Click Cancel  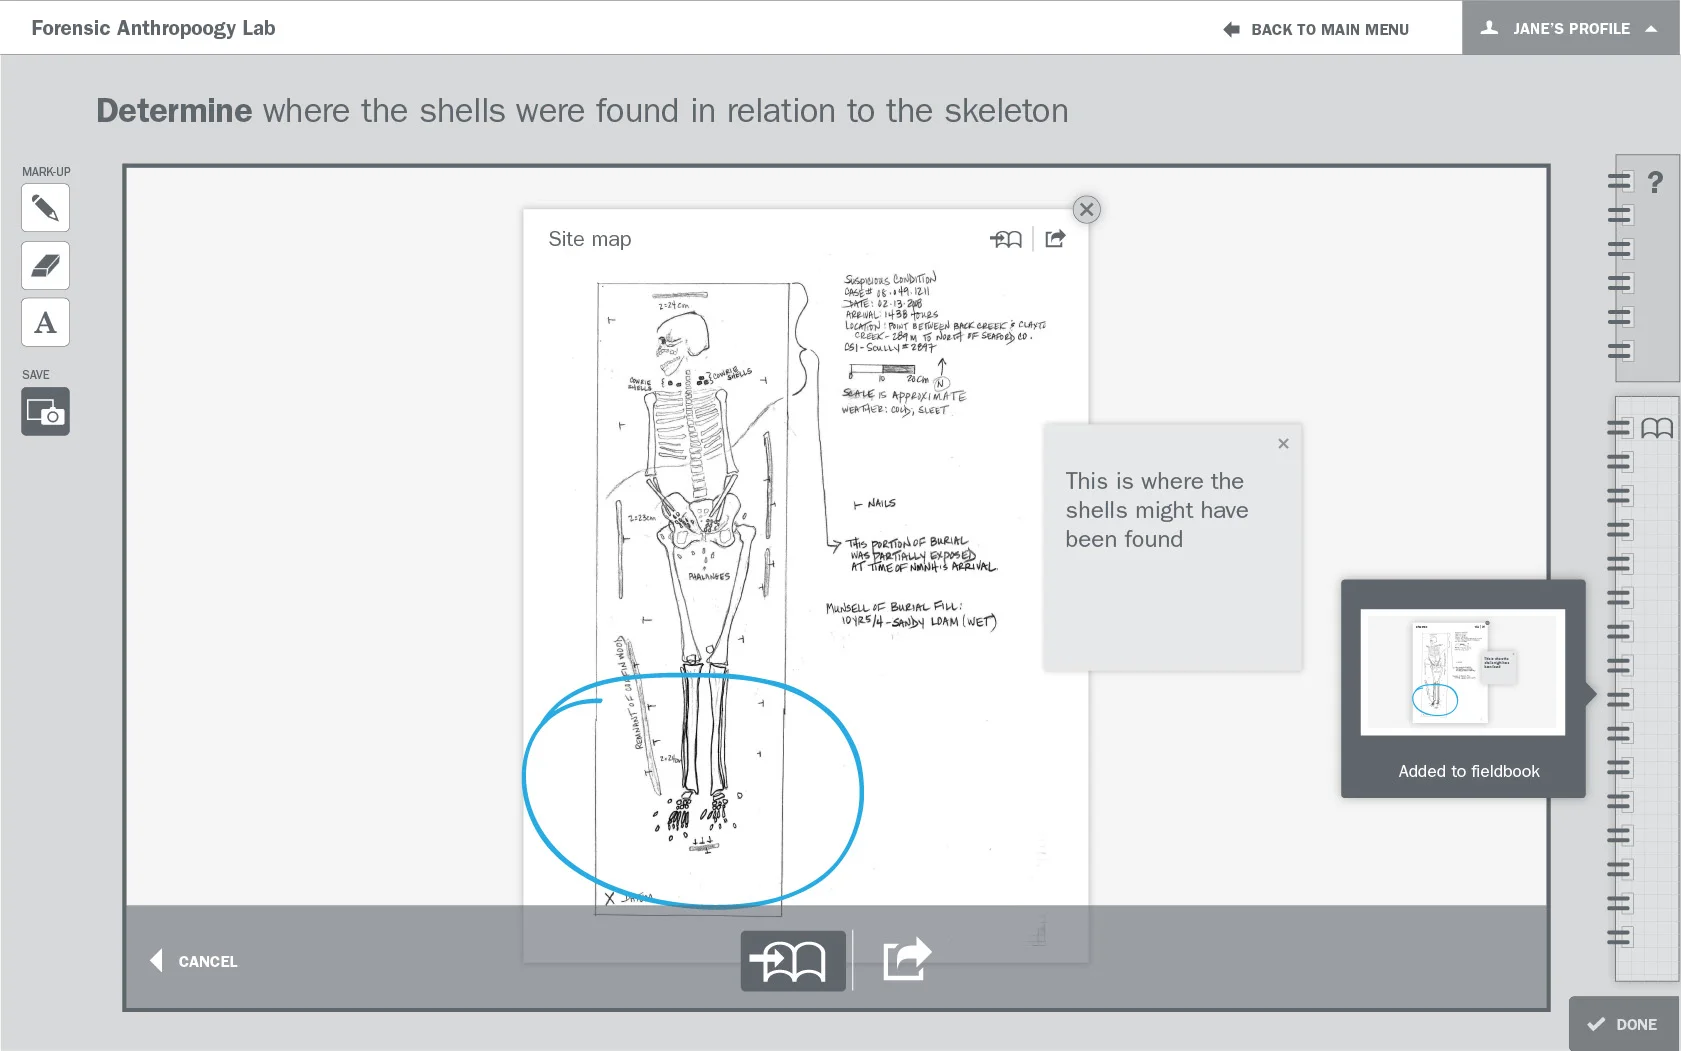coord(194,961)
